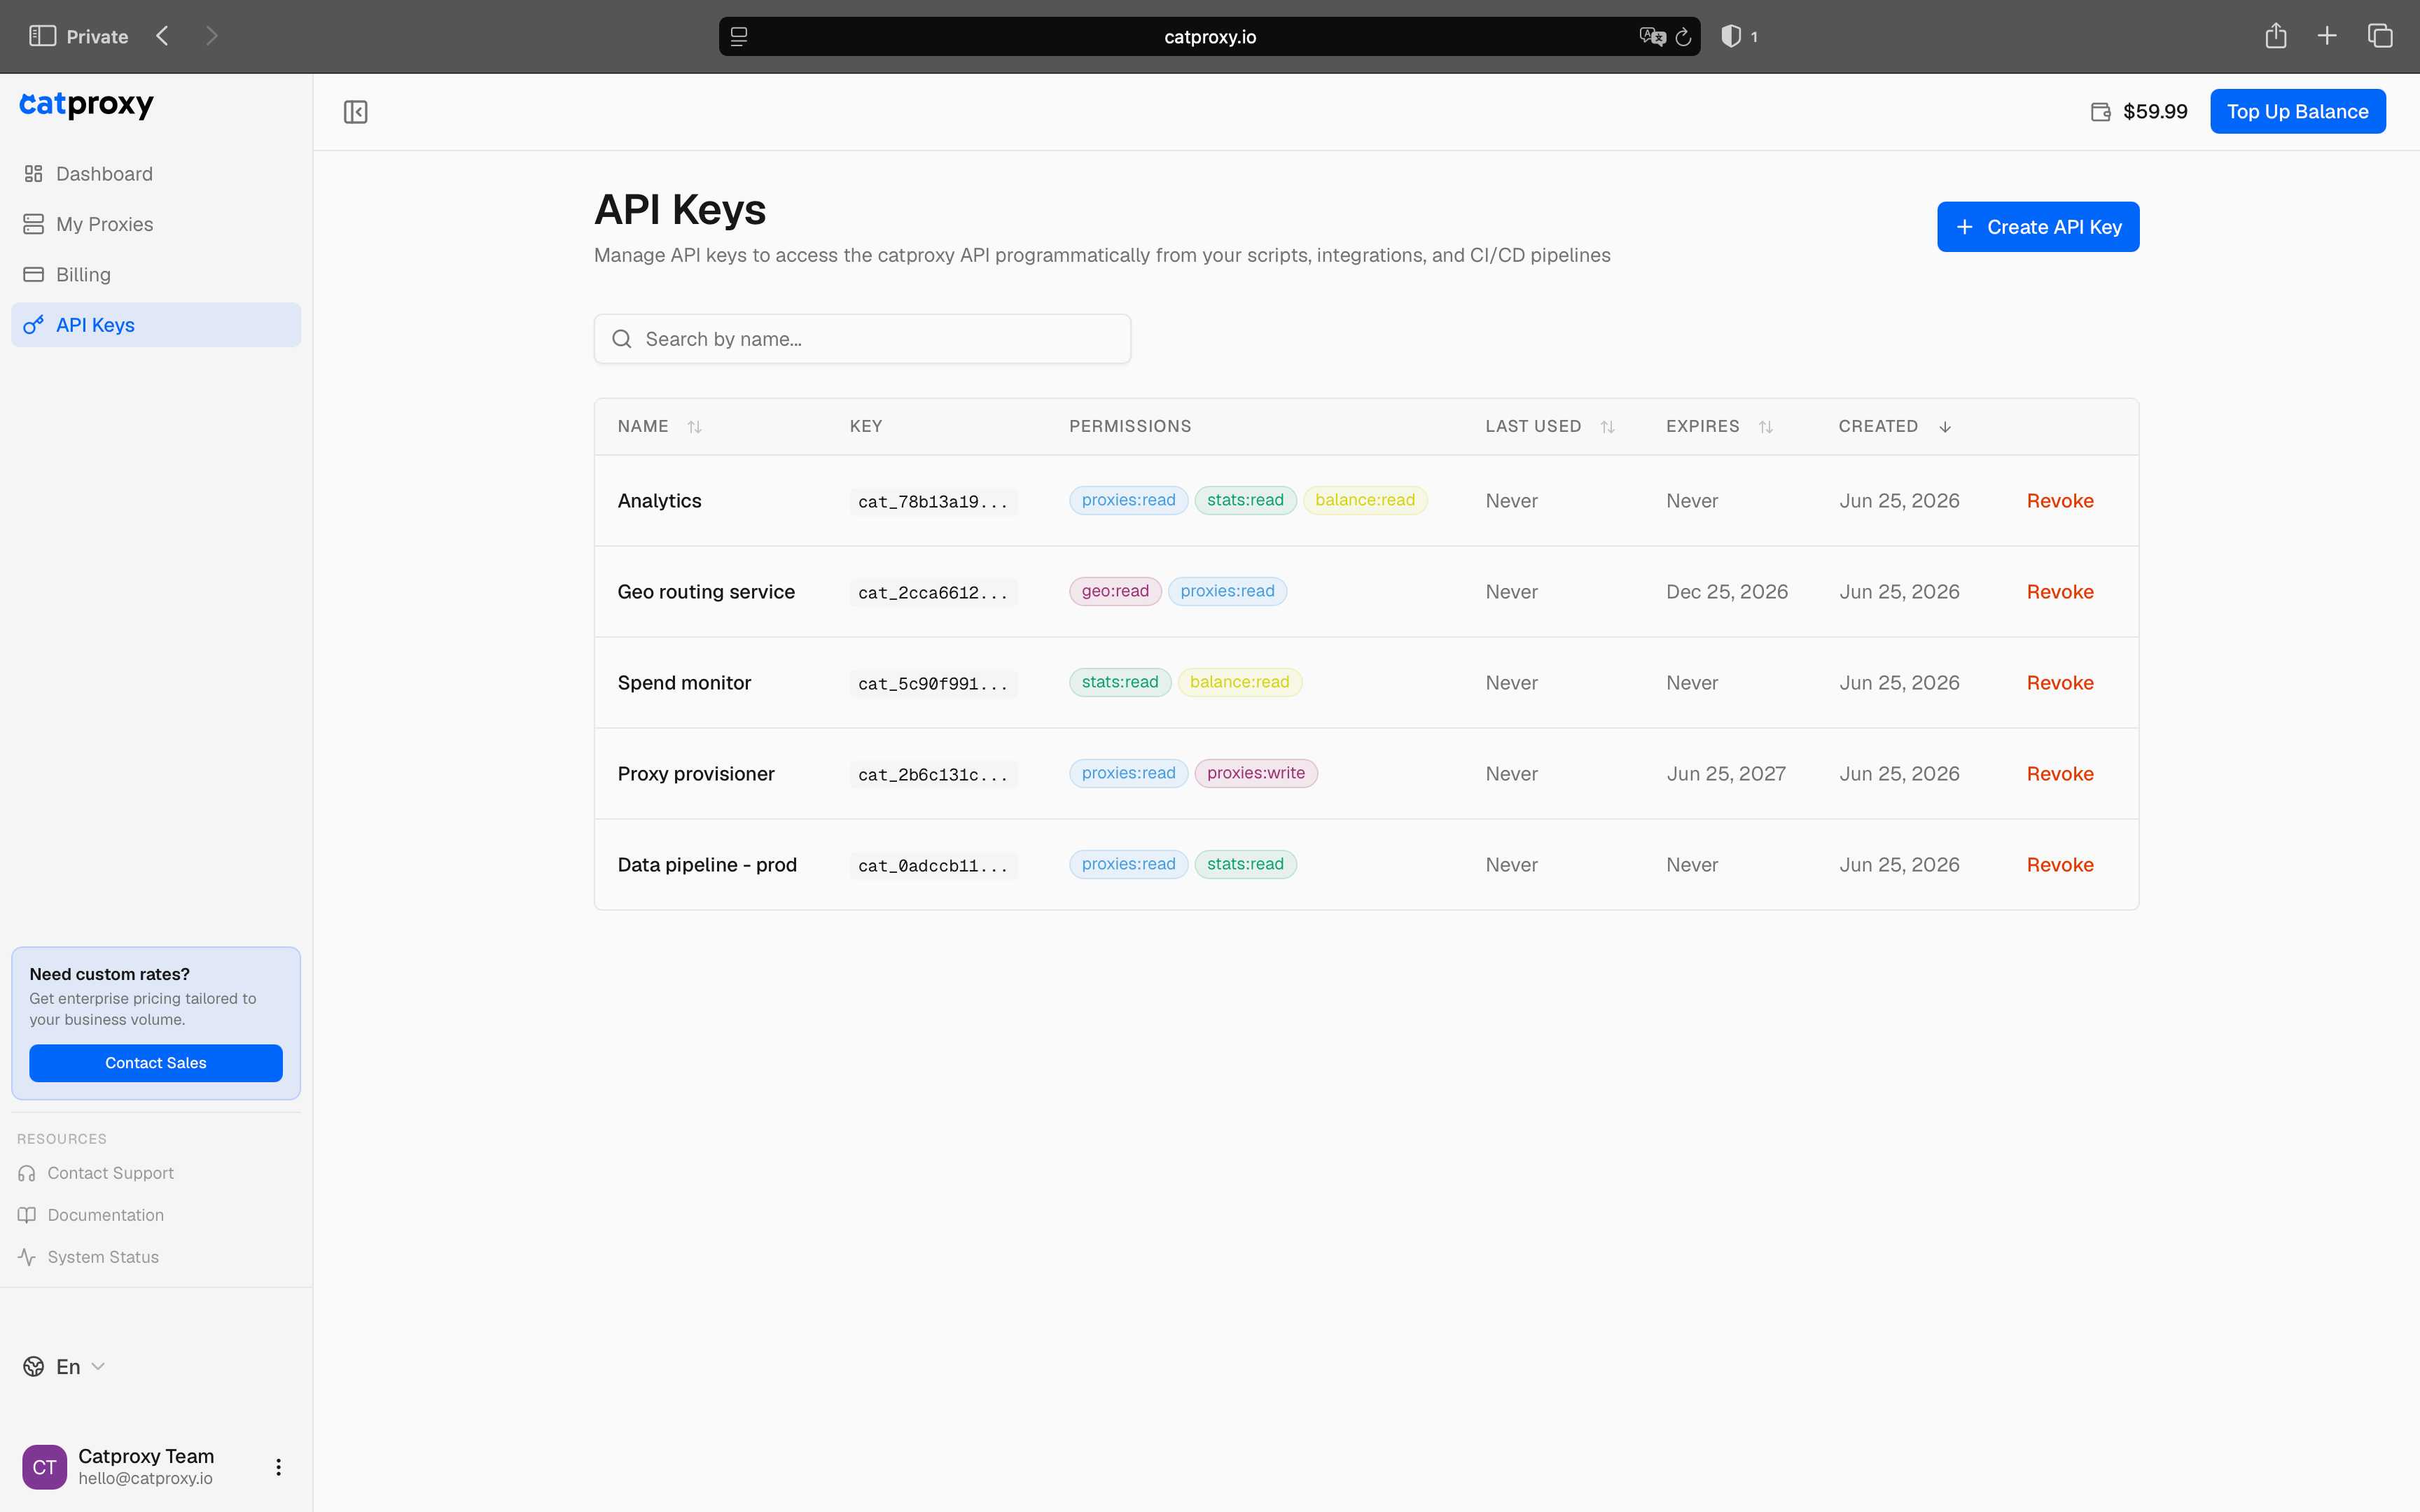Open the account options three-dot menu

(278, 1467)
